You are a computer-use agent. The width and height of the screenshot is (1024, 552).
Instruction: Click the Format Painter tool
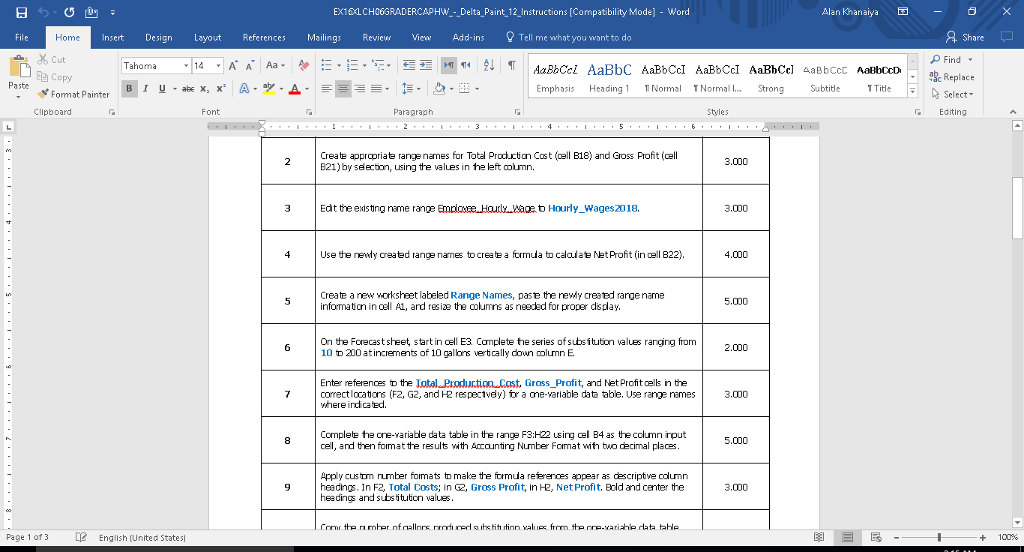click(76, 94)
